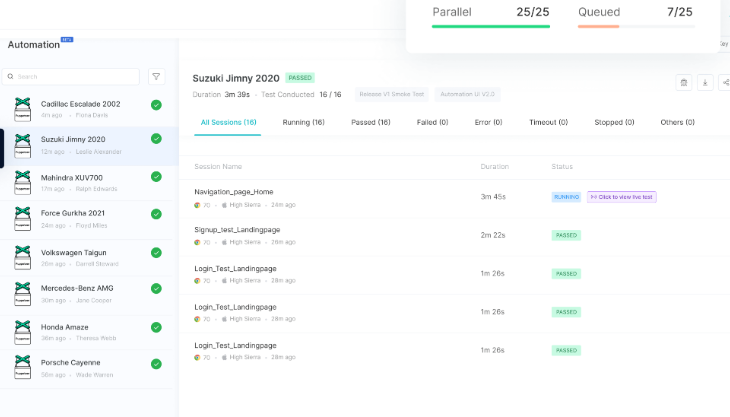The height and width of the screenshot is (417, 730).
Task: Click the Session Name column header
Action: coord(218,167)
